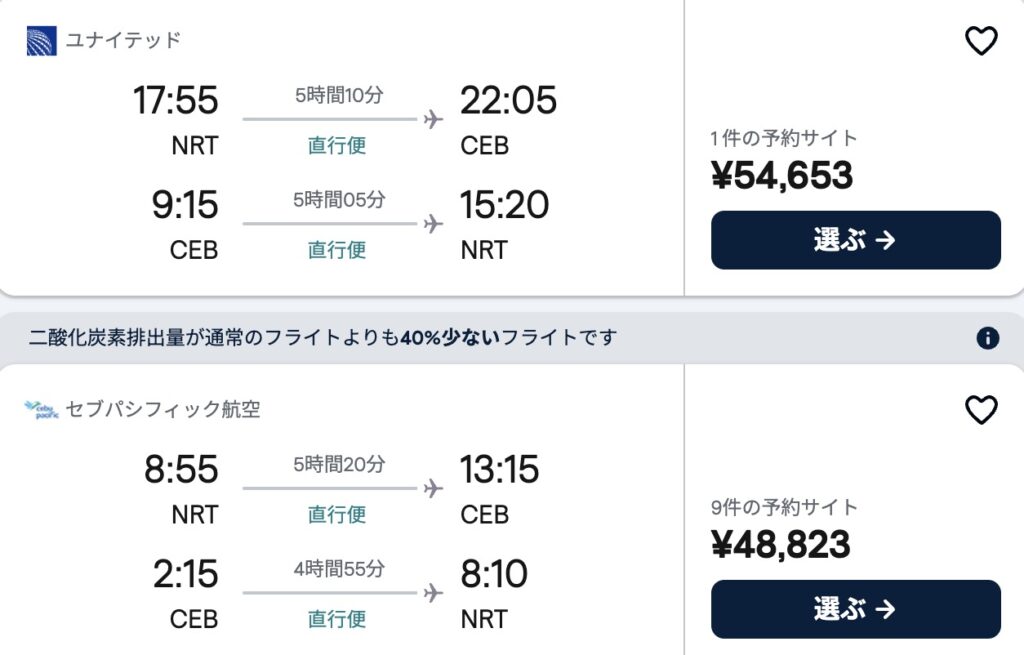Click the plane icon on 8:55 outbound leg
Image resolution: width=1024 pixels, height=655 pixels.
coord(433,489)
